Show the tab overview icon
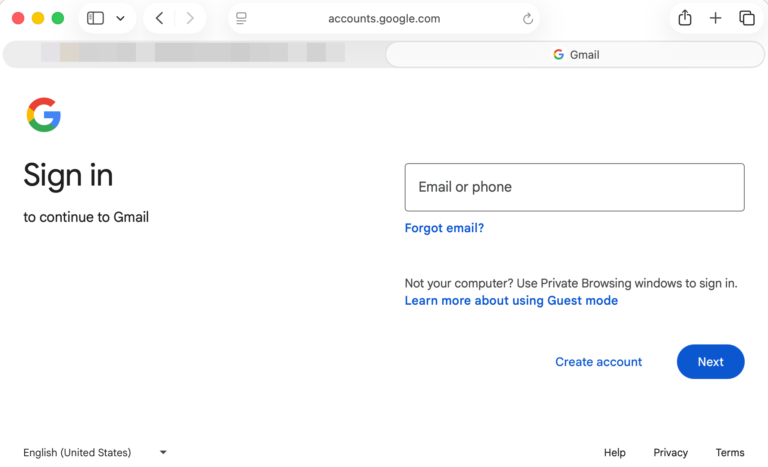This screenshot has width=768, height=467. (x=747, y=18)
